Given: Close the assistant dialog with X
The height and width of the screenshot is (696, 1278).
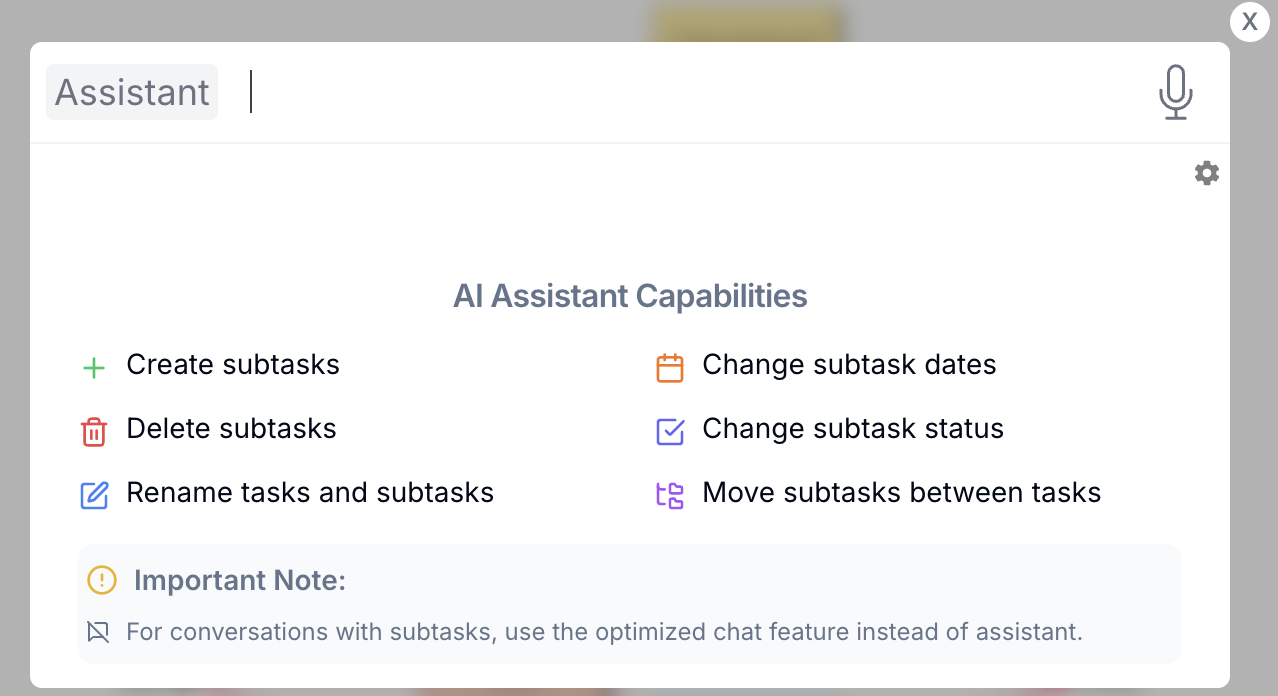Looking at the screenshot, I should tap(1249, 21).
